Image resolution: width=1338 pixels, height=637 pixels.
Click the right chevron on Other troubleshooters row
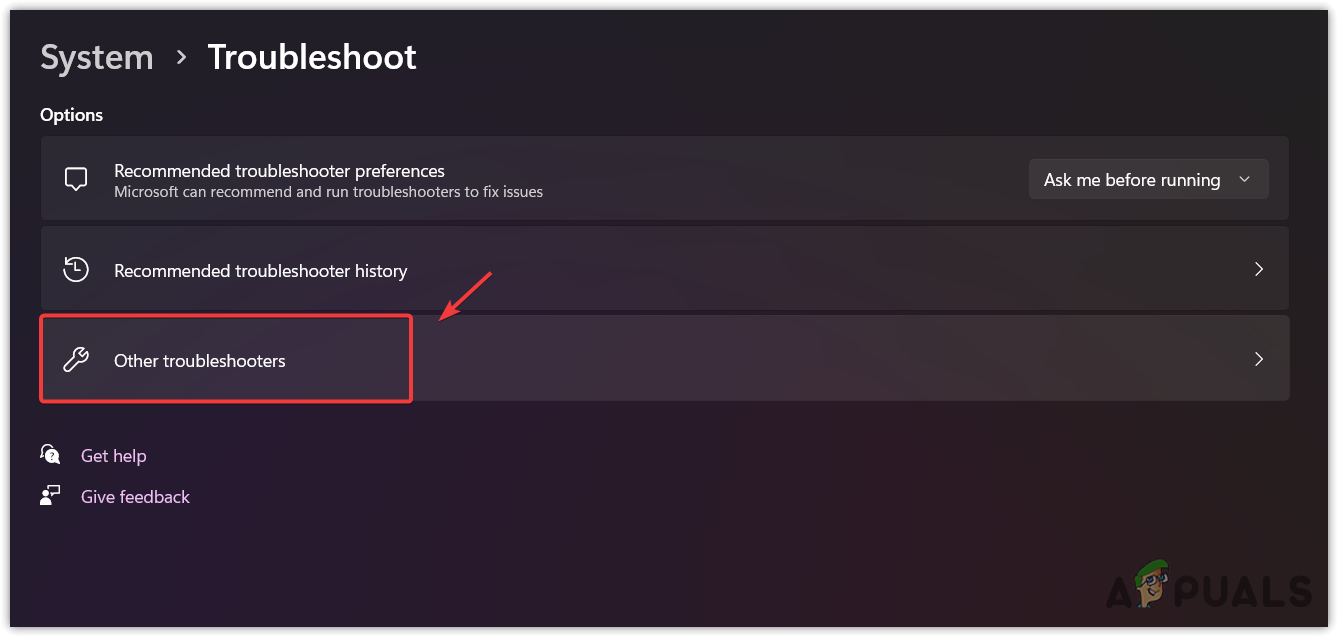1259,360
